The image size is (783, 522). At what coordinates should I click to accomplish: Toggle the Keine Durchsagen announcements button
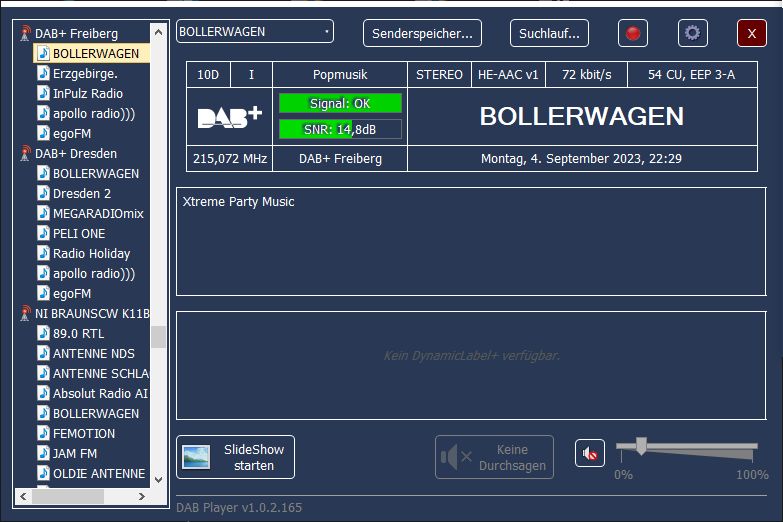494,457
